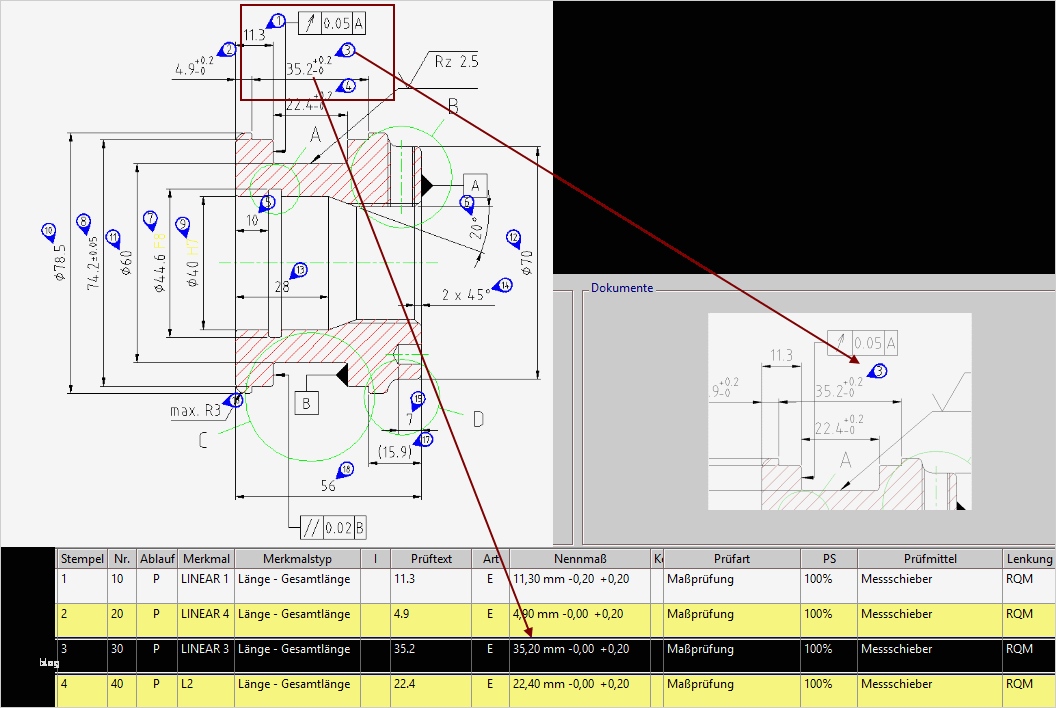Select the runout tolerance frame 0.05 A
The width and height of the screenshot is (1056, 708).
click(x=333, y=24)
